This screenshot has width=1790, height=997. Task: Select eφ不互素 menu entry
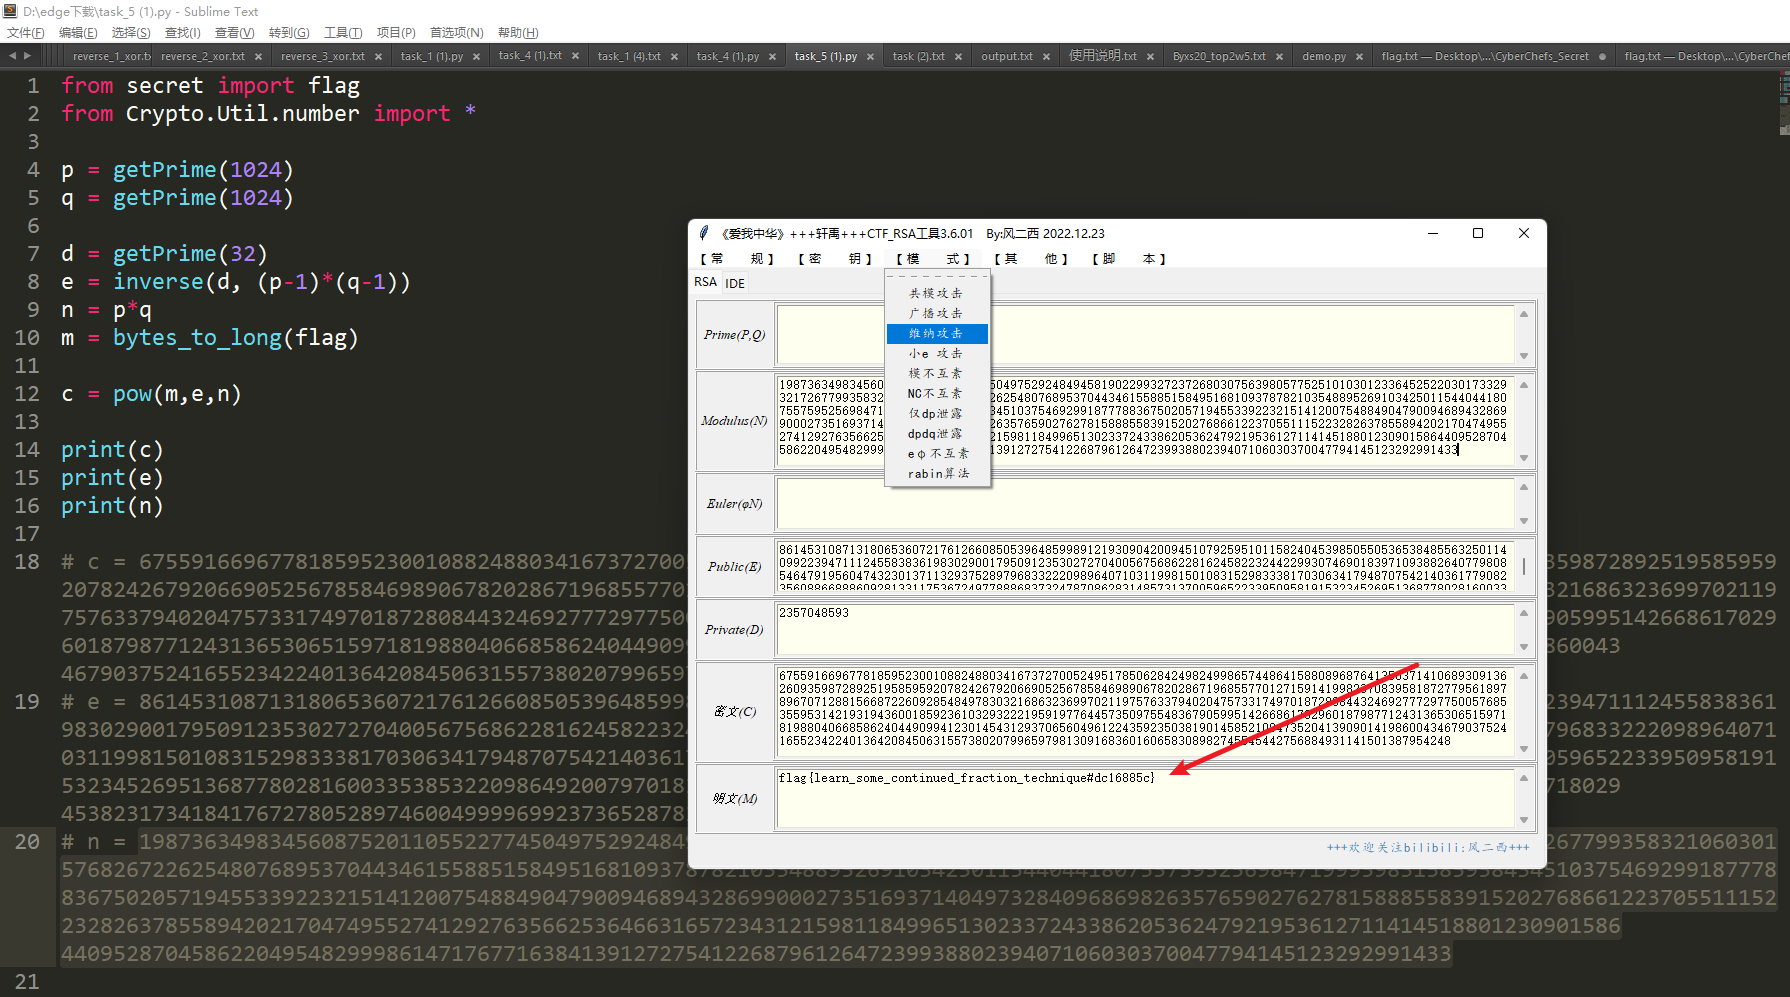[937, 453]
